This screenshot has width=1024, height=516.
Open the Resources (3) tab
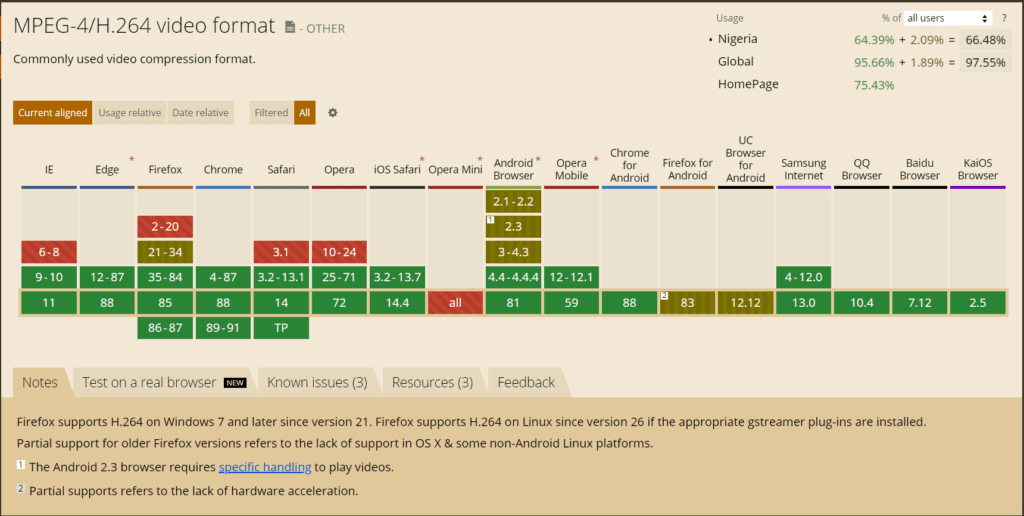click(x=432, y=382)
